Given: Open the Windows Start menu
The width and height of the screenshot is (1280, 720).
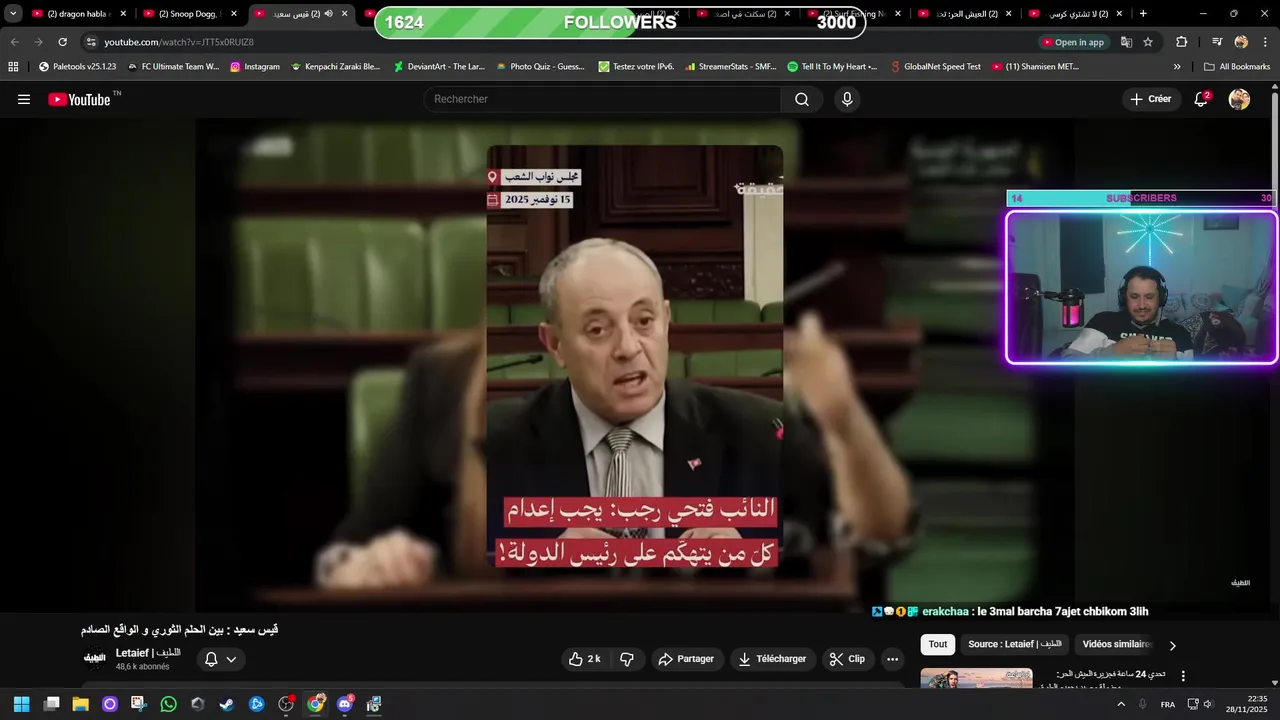Looking at the screenshot, I should (x=21, y=704).
